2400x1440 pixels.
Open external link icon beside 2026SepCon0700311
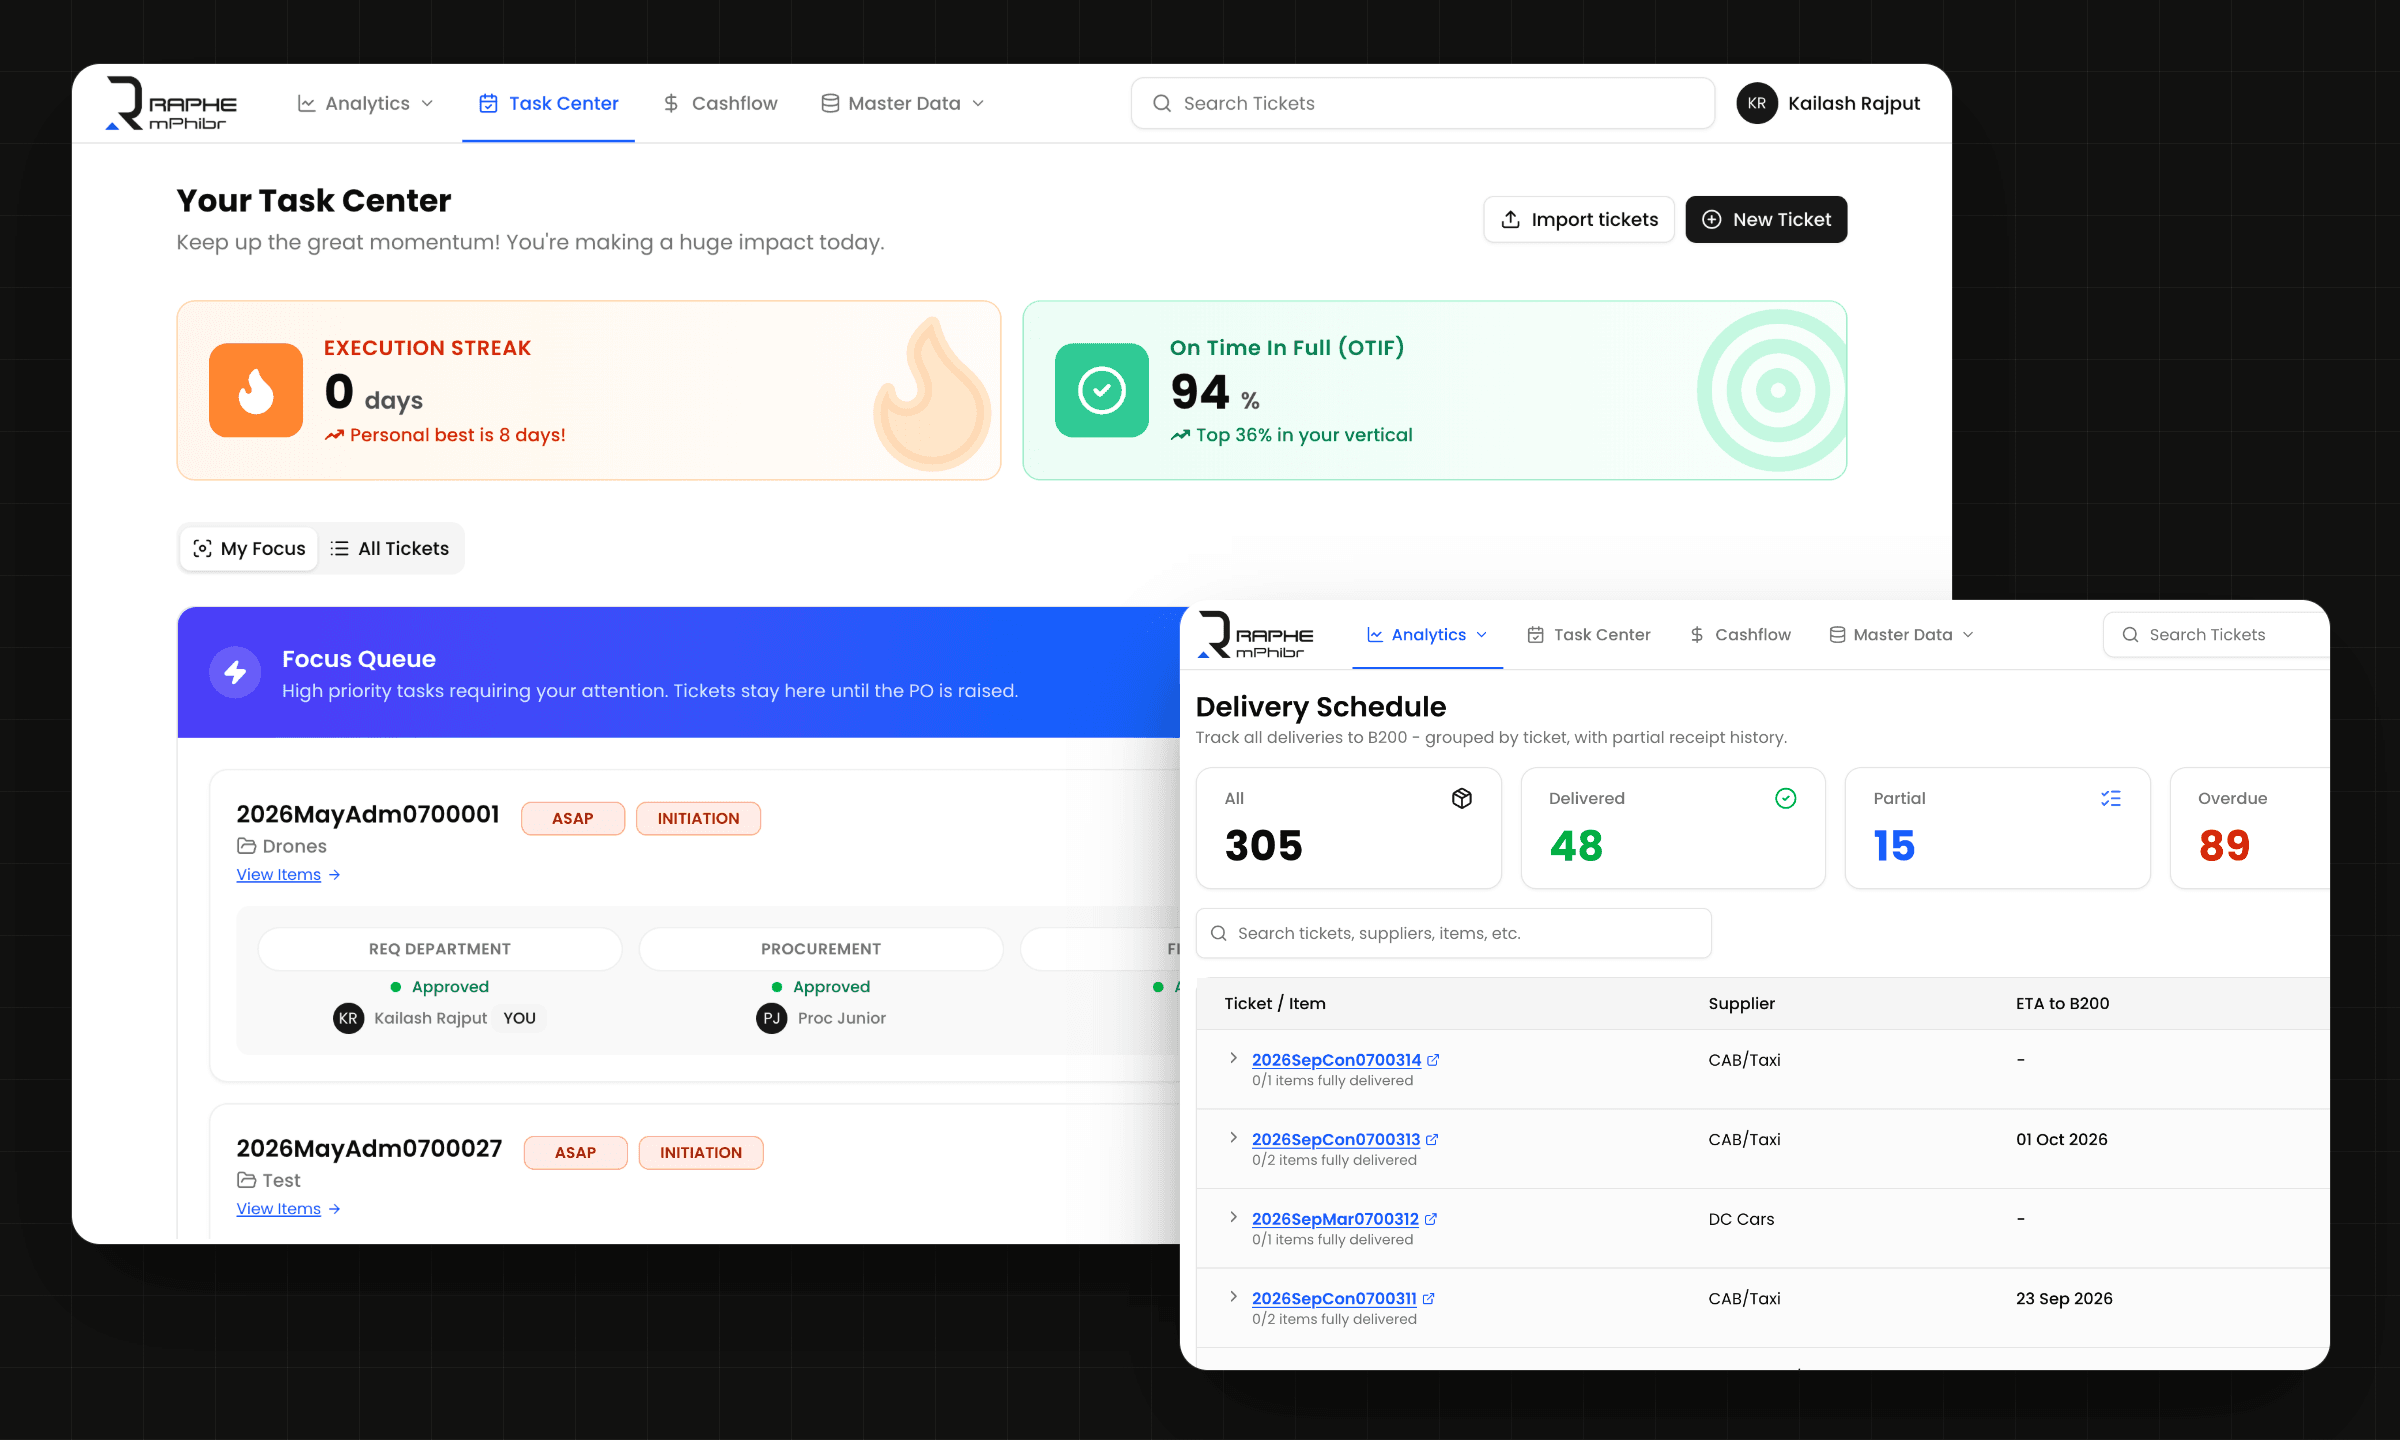(x=1429, y=1299)
